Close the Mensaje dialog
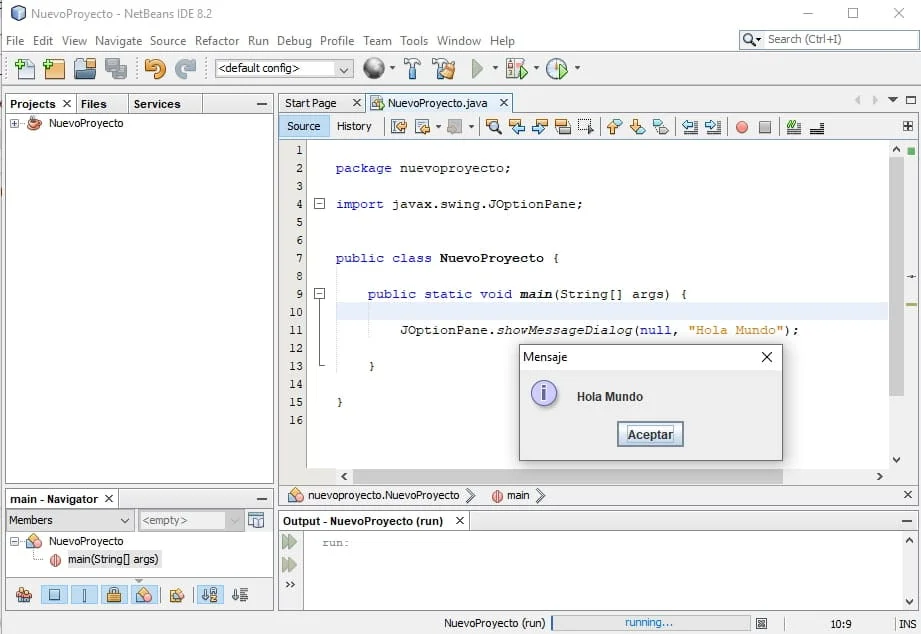The width and height of the screenshot is (921, 634). pyautogui.click(x=767, y=357)
